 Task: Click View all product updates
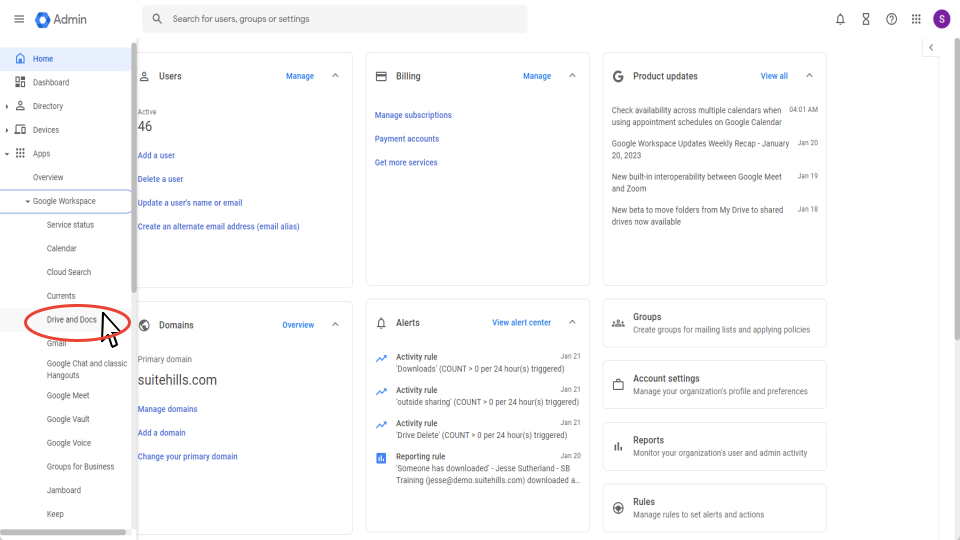(774, 76)
